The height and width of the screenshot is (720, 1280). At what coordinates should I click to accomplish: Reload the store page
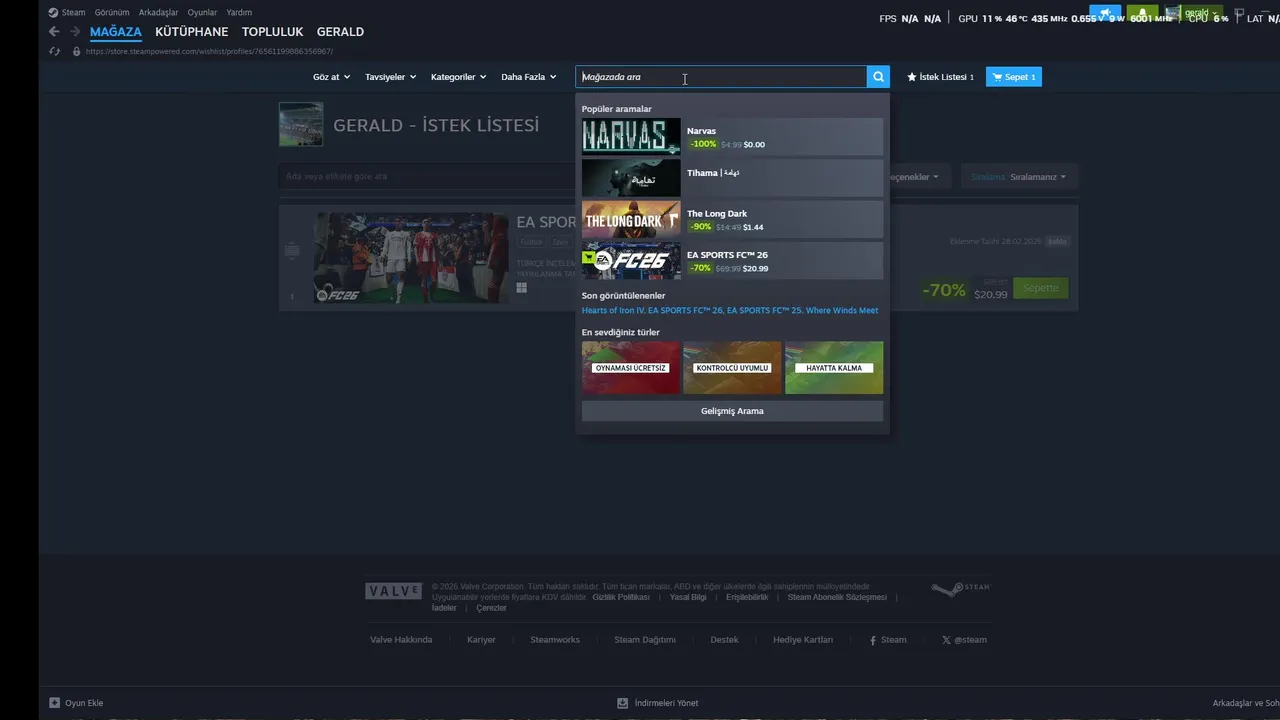tap(54, 51)
